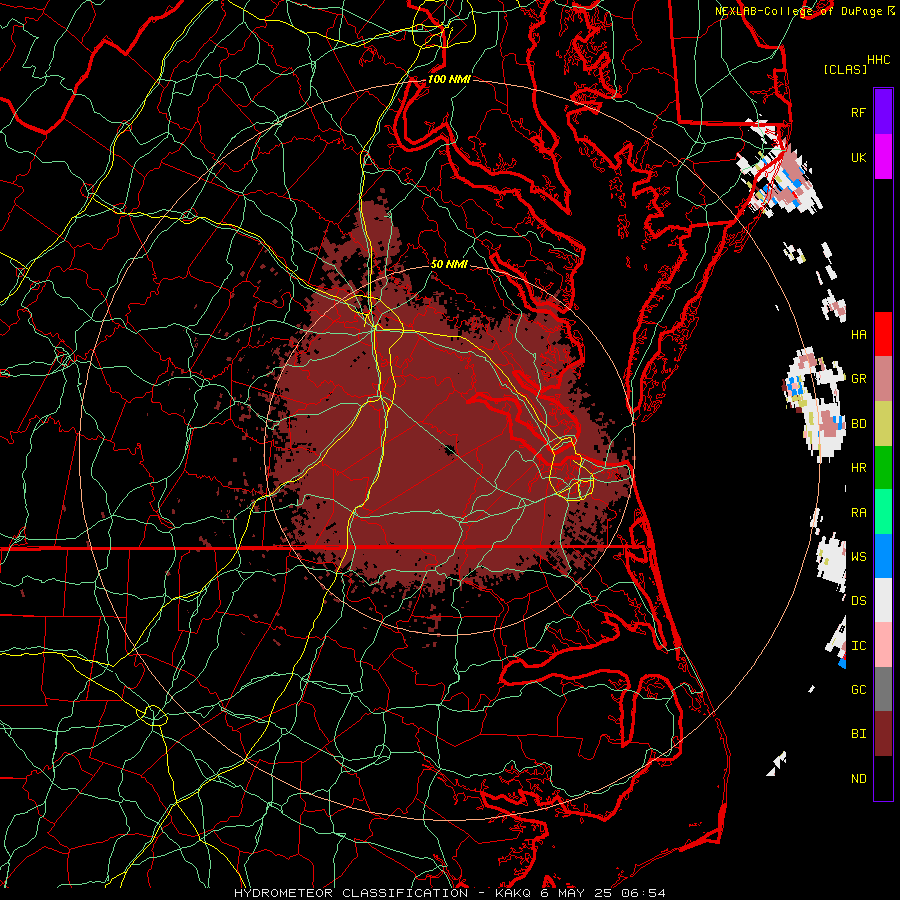Viewport: 900px width, 900px height.
Task: Click the blue WS legend swatch
Action: click(x=883, y=556)
